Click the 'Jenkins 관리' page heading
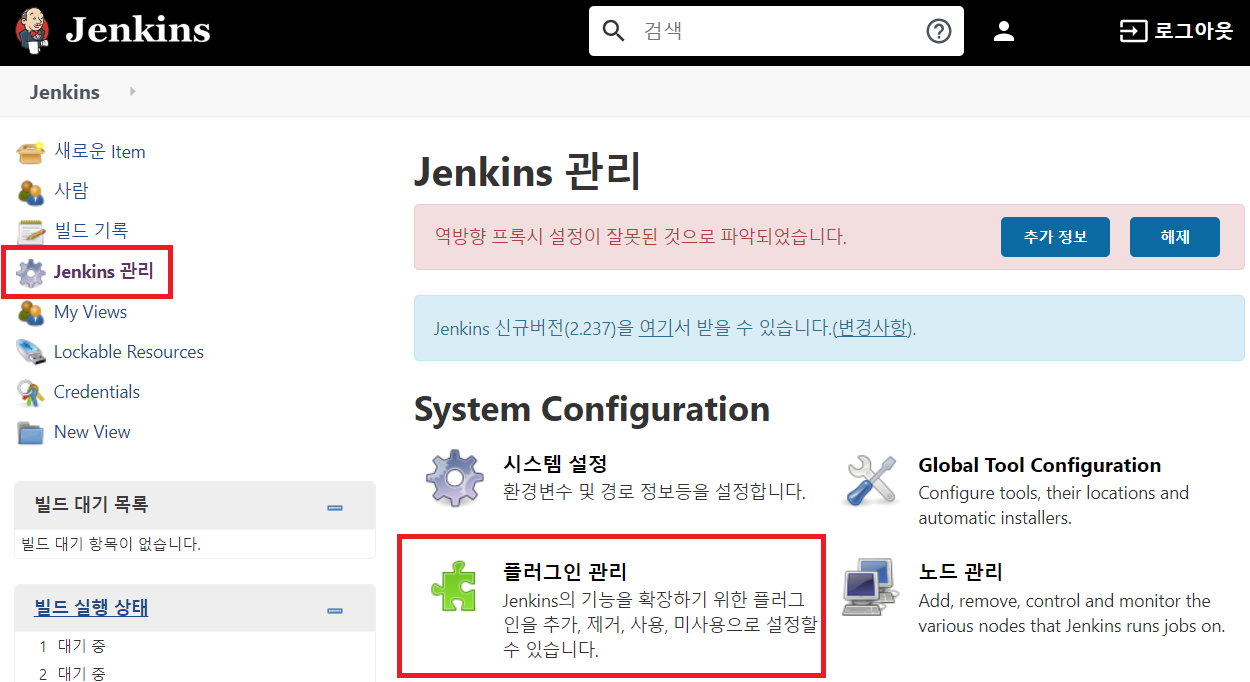This screenshot has height=682, width=1250. 527,171
